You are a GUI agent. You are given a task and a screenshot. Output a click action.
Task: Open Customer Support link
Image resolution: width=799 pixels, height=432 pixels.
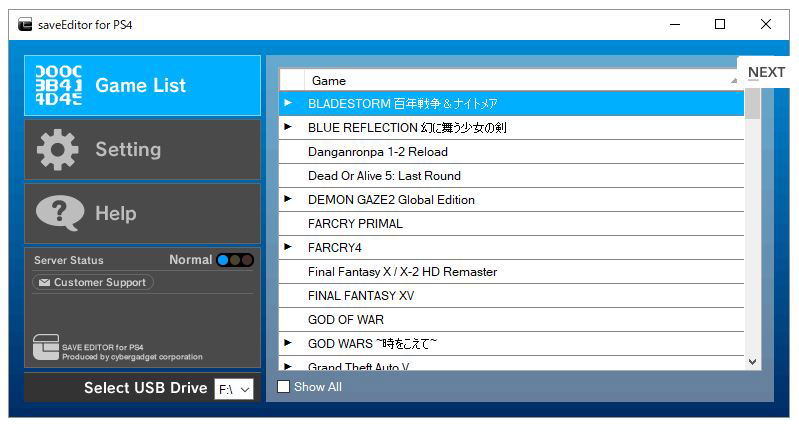point(92,283)
